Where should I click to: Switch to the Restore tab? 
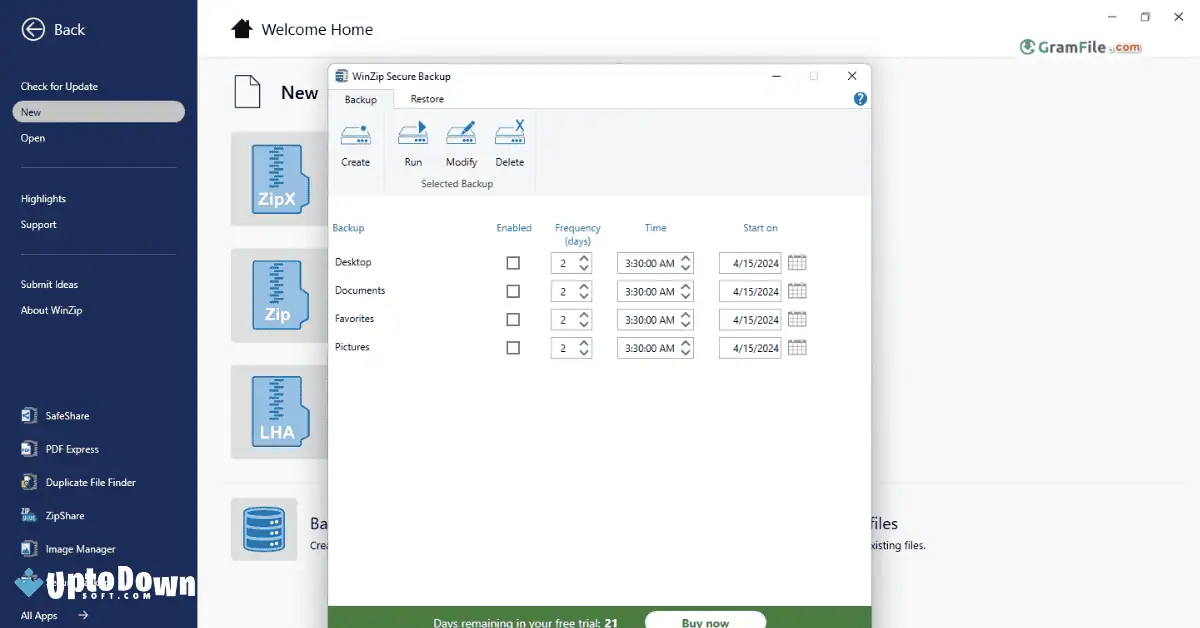point(427,99)
